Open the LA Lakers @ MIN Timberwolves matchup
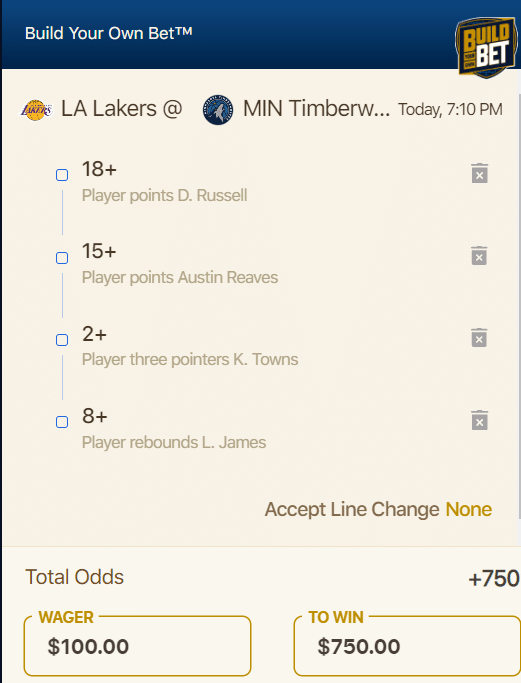 pyautogui.click(x=205, y=109)
